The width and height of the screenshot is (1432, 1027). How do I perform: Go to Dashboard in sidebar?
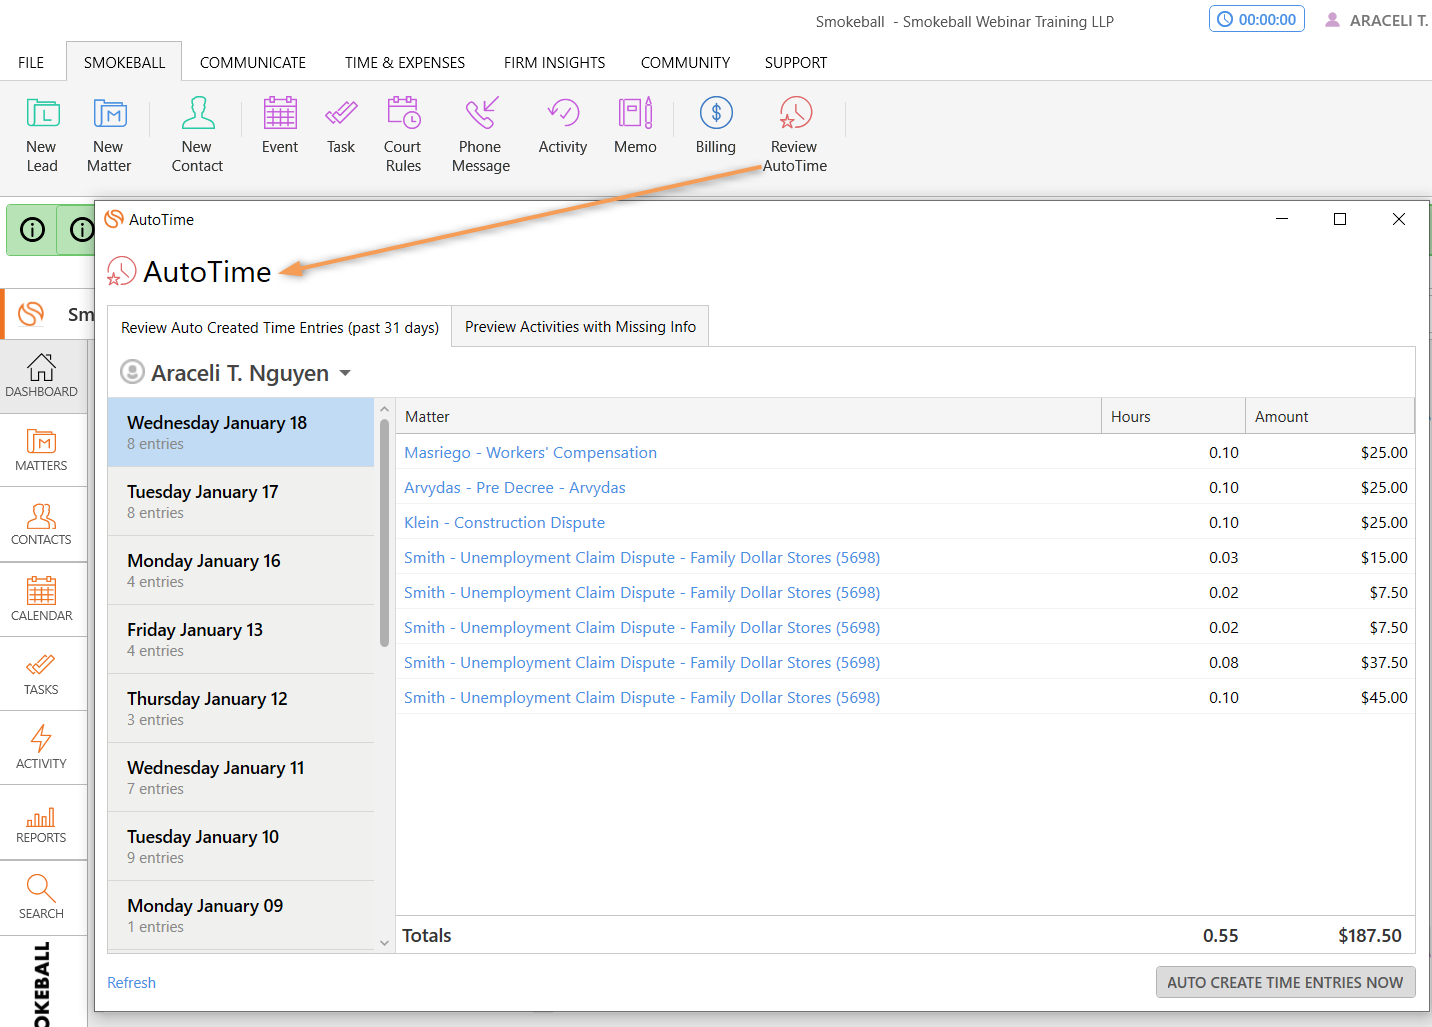pos(41,376)
